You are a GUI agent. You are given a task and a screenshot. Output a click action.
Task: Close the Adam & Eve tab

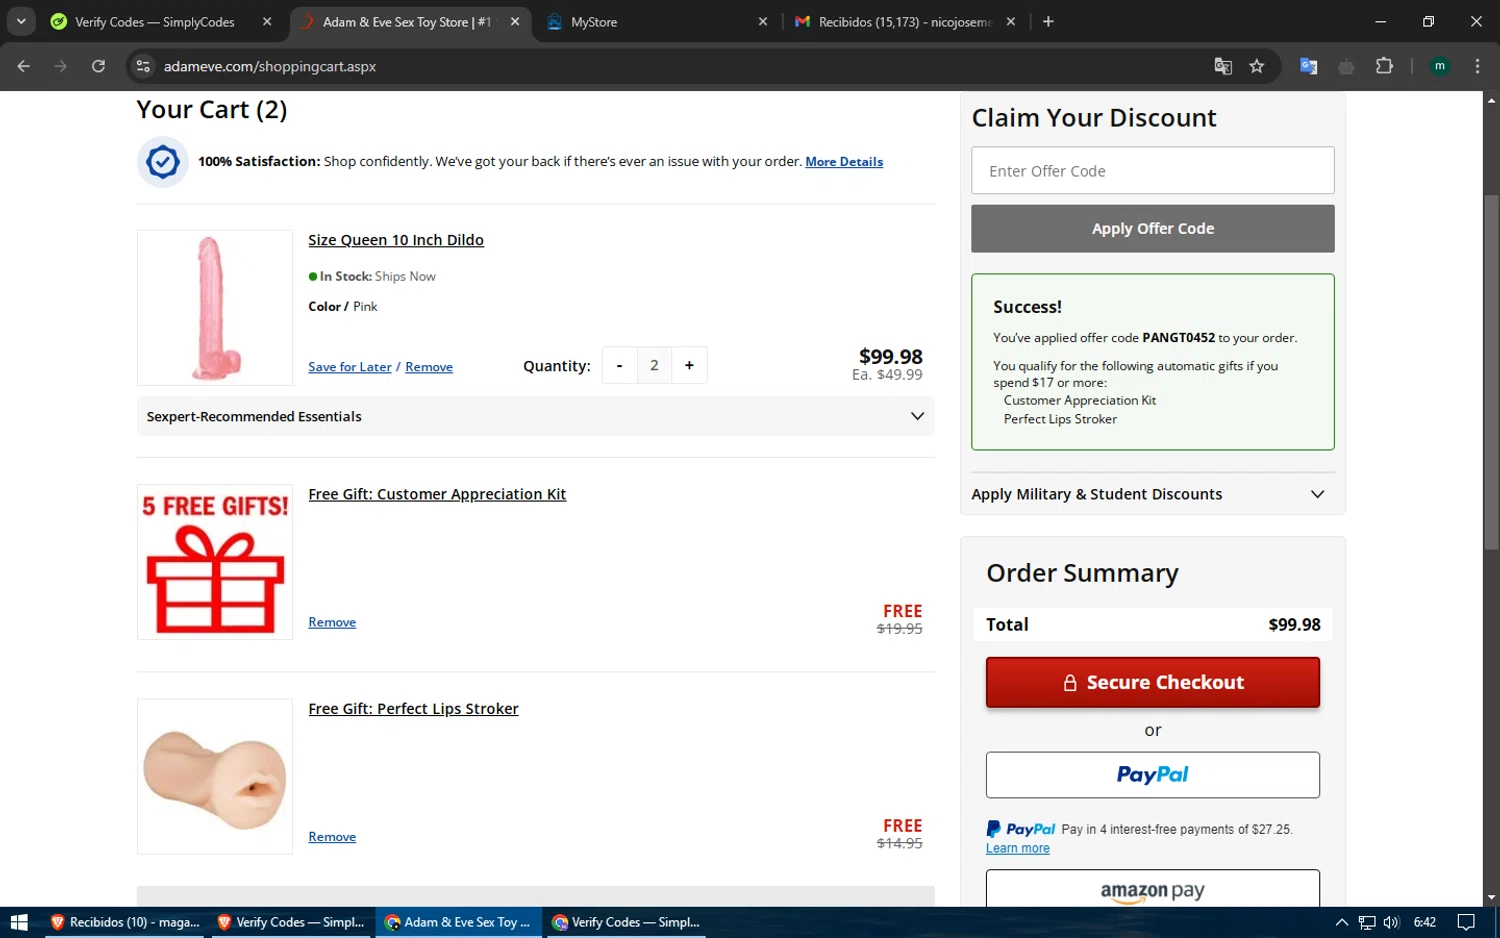tap(515, 21)
